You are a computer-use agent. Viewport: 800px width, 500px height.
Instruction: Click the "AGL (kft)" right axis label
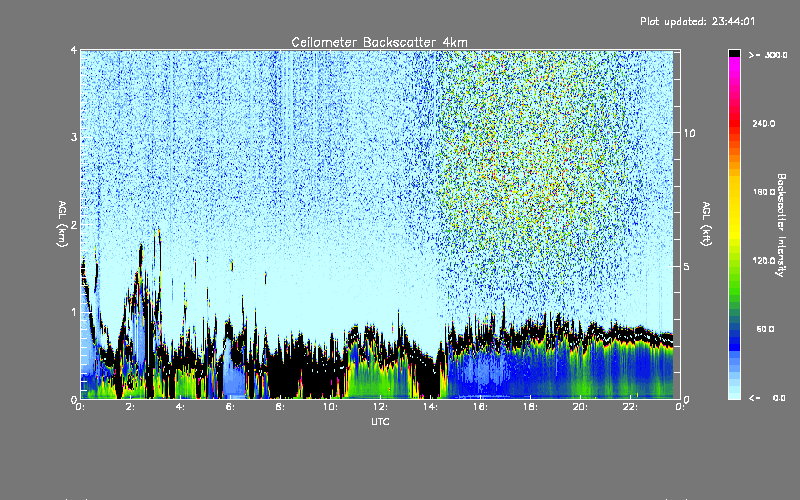pos(706,224)
